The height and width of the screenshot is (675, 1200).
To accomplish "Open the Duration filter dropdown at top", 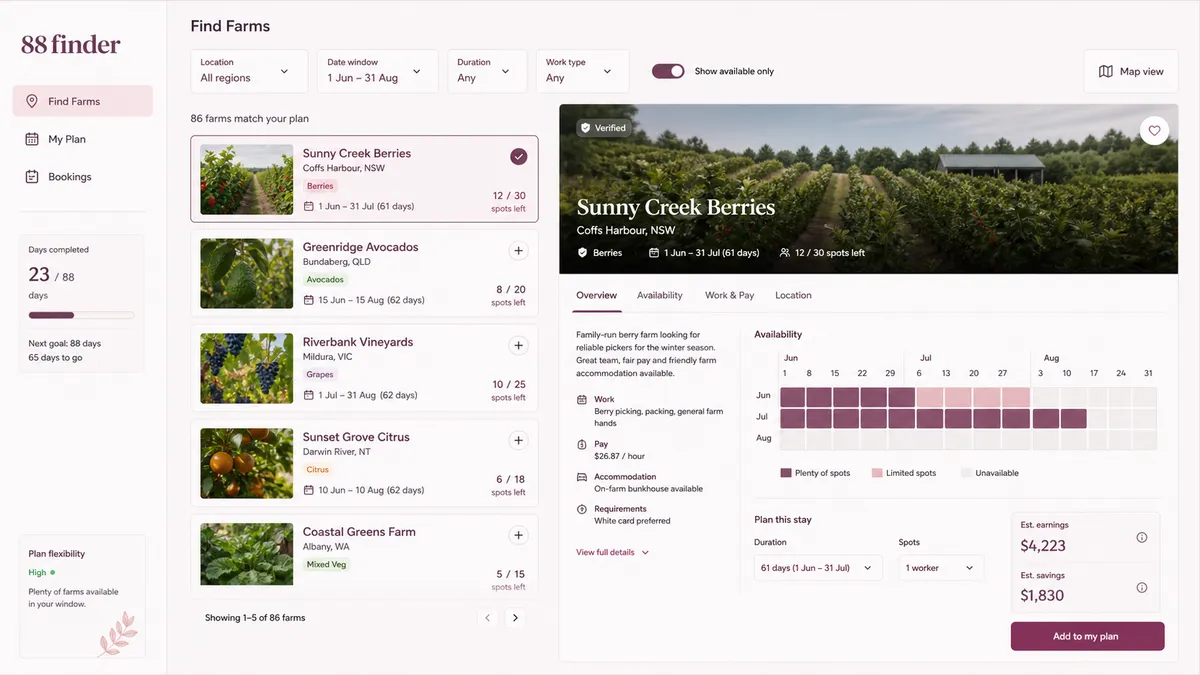I will pos(486,71).
